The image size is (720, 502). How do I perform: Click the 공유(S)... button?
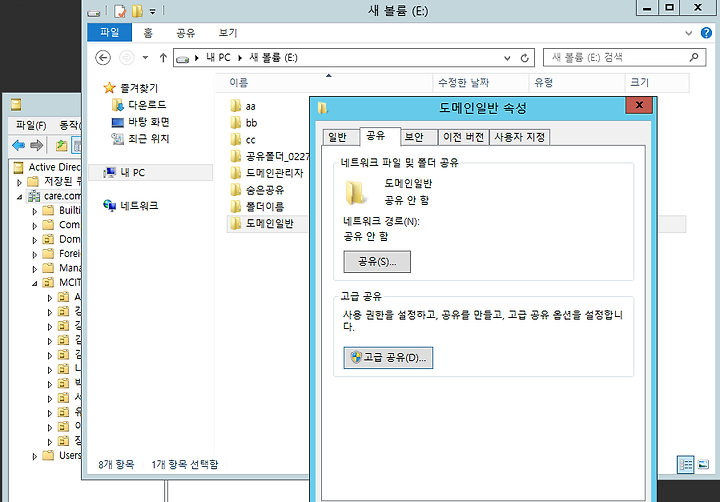[377, 262]
